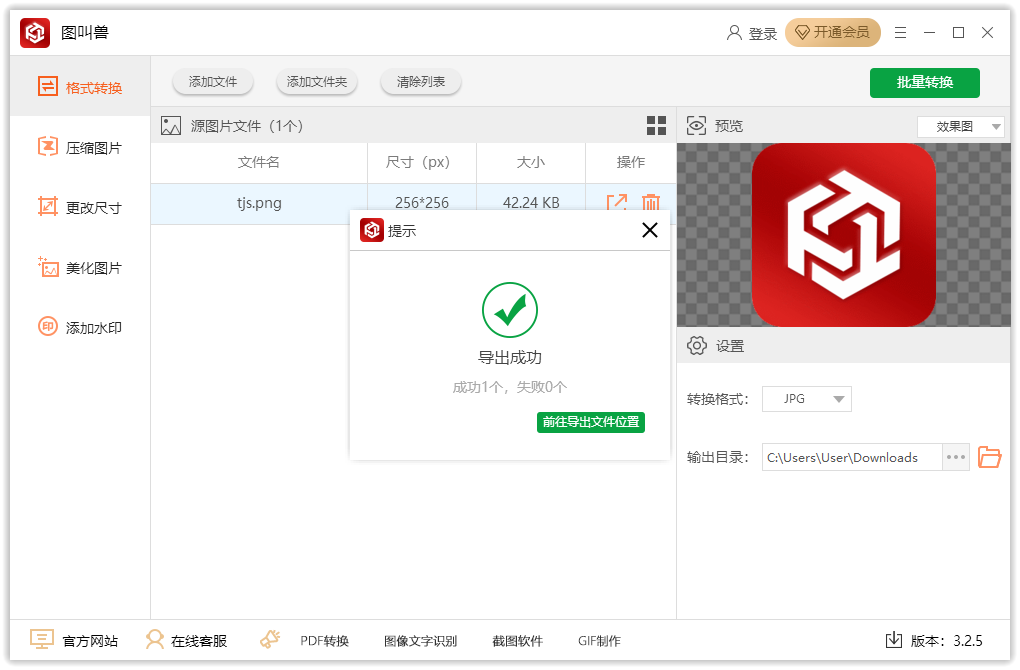Screen dimensions: 1020x670
Task: Open the JPG 转换格式 dropdown
Action: point(807,398)
